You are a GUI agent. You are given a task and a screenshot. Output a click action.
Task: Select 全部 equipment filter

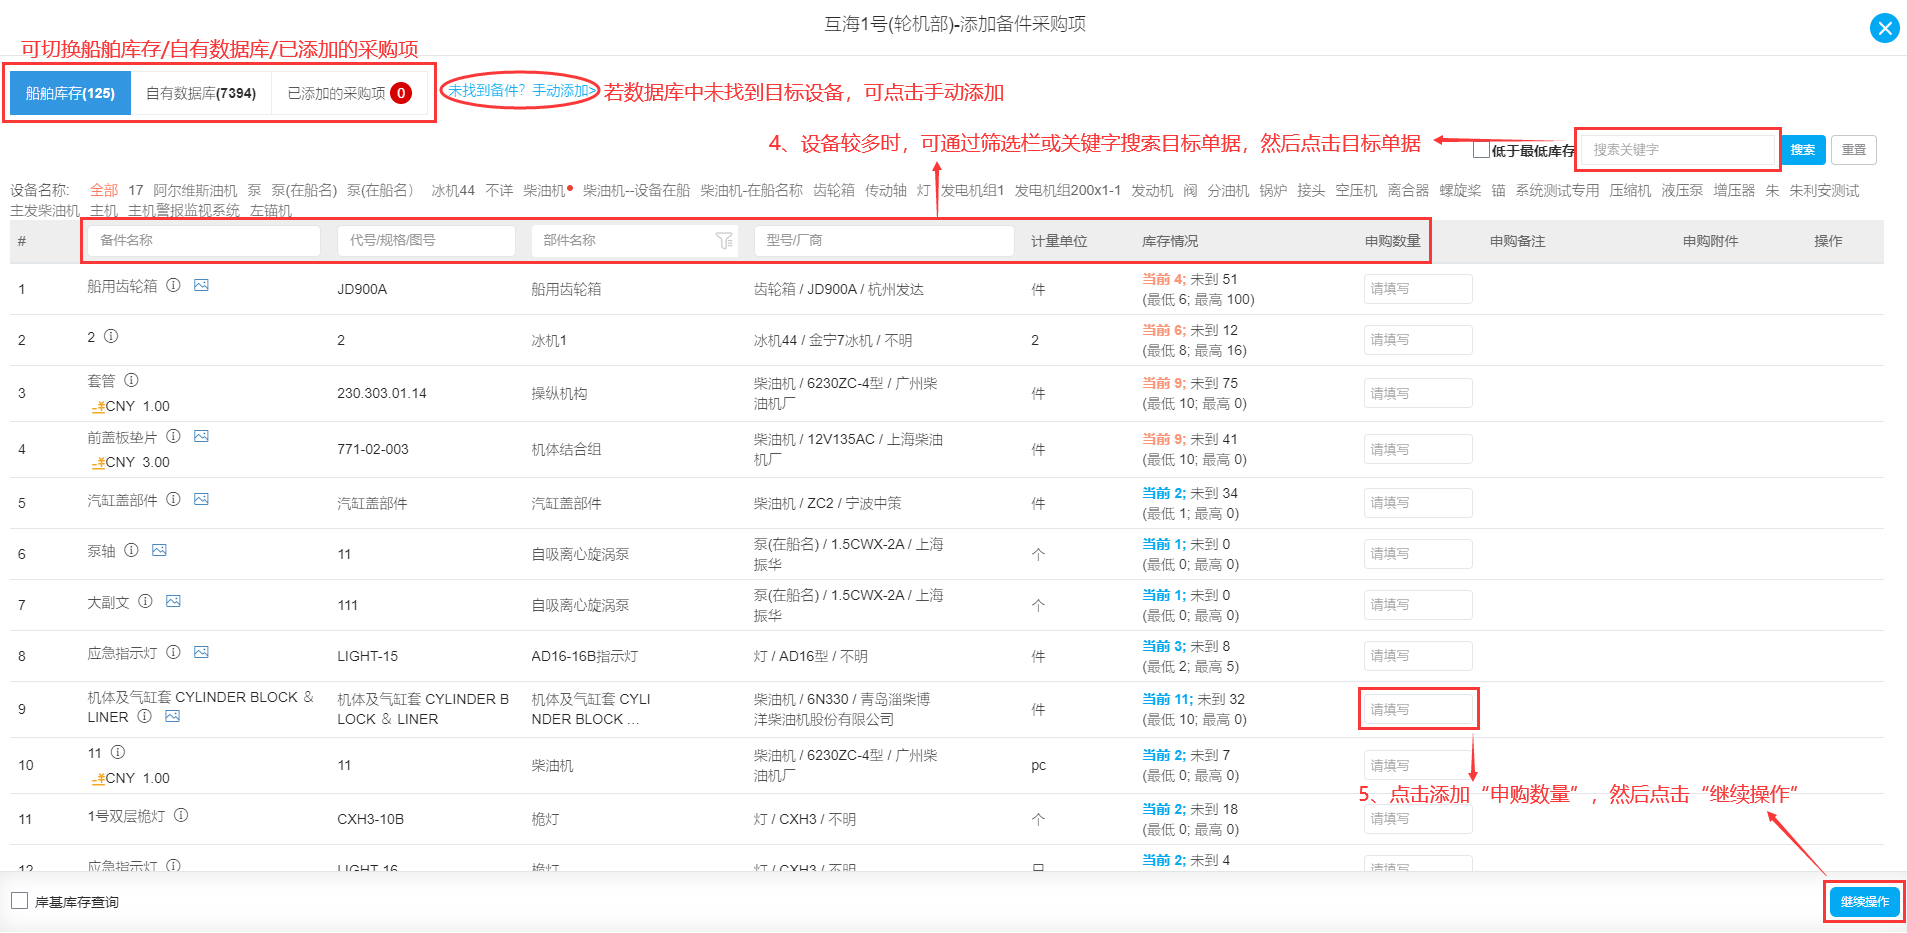(104, 190)
